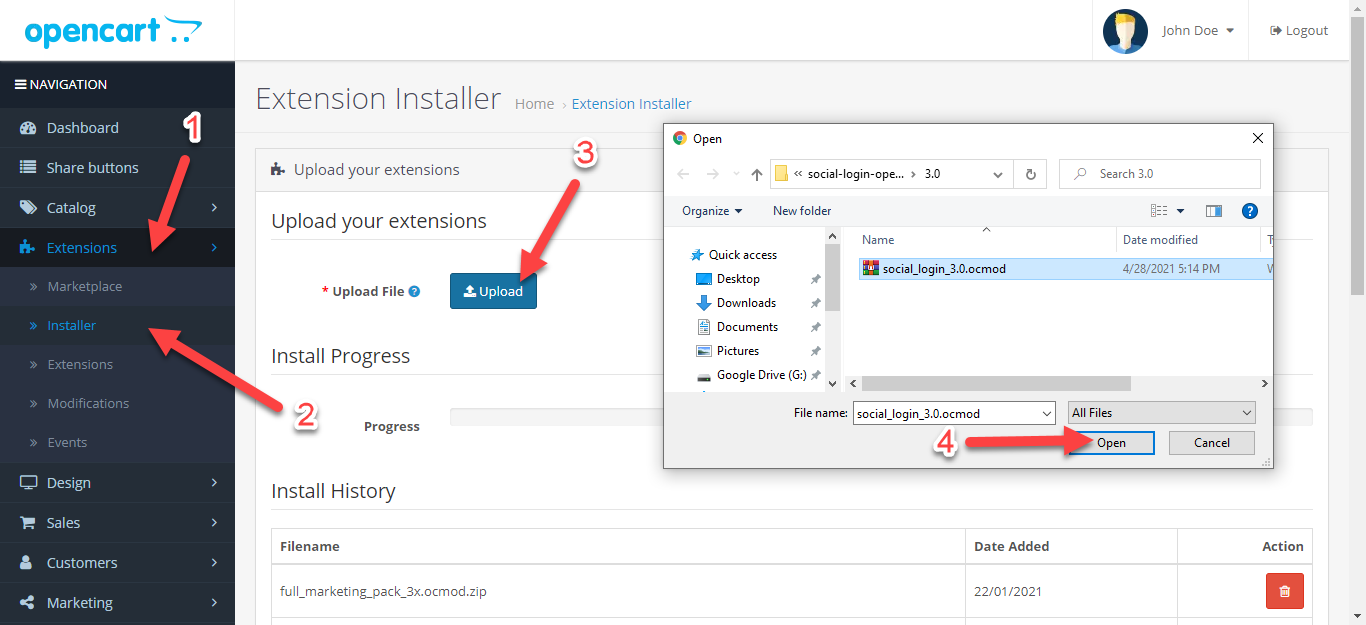Image resolution: width=1366 pixels, height=625 pixels.
Task: Click the File name input field
Action: click(955, 413)
